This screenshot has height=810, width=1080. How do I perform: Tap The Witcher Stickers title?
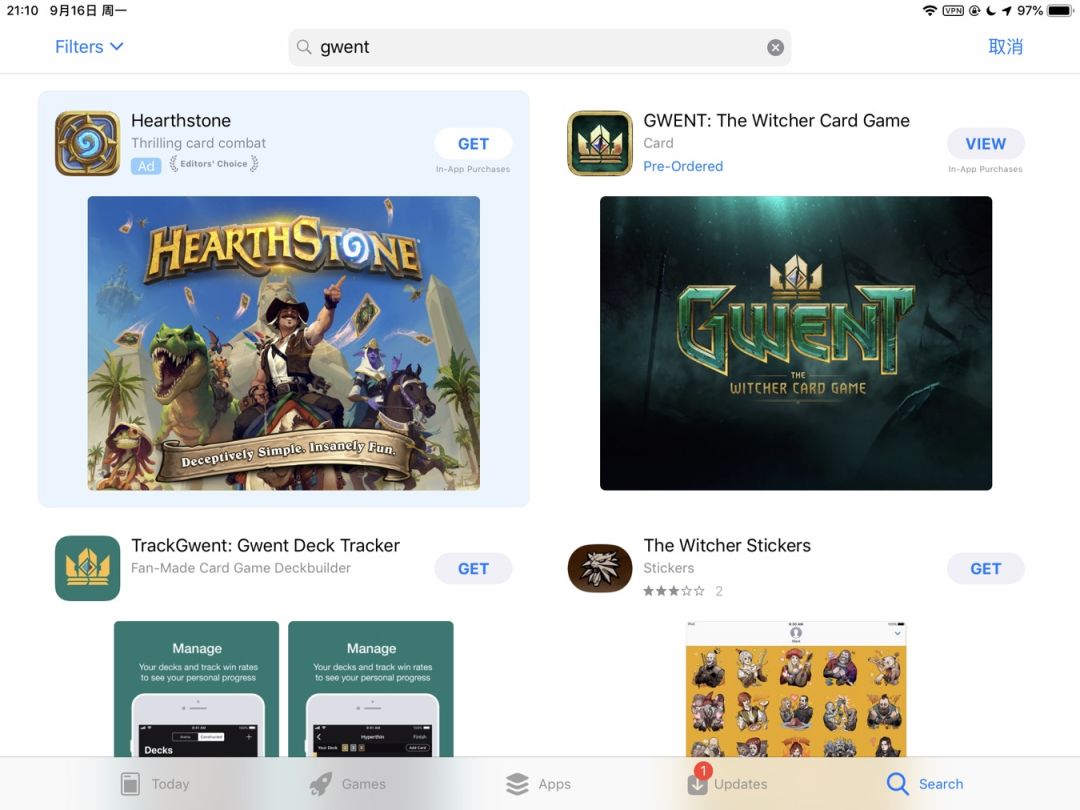727,546
